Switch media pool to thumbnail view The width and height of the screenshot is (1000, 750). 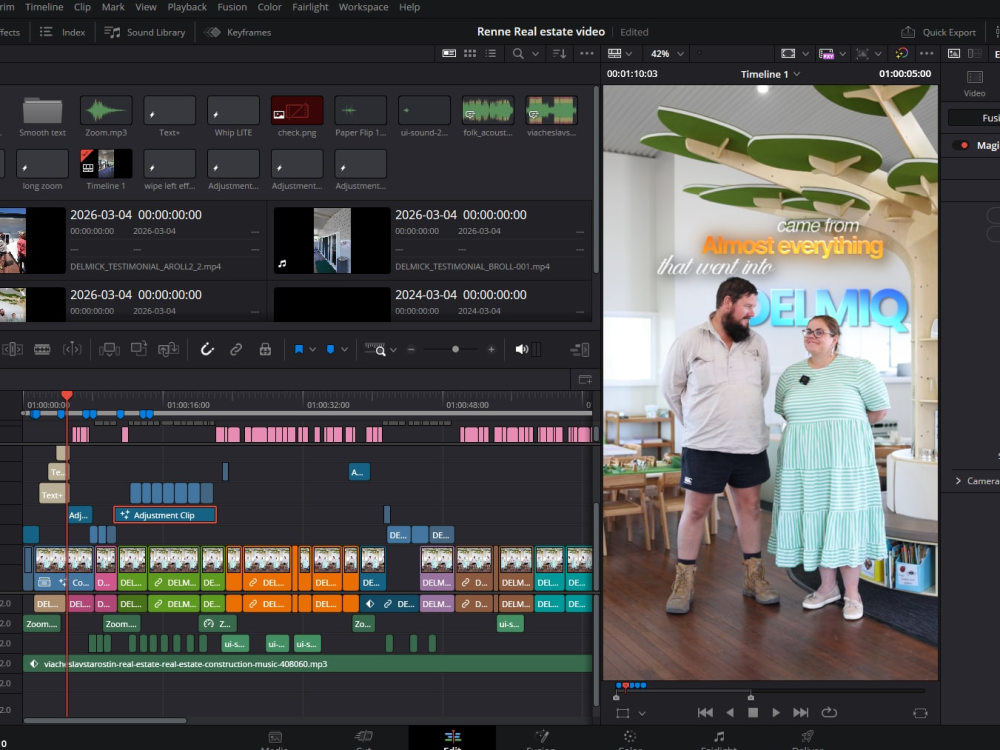point(470,54)
